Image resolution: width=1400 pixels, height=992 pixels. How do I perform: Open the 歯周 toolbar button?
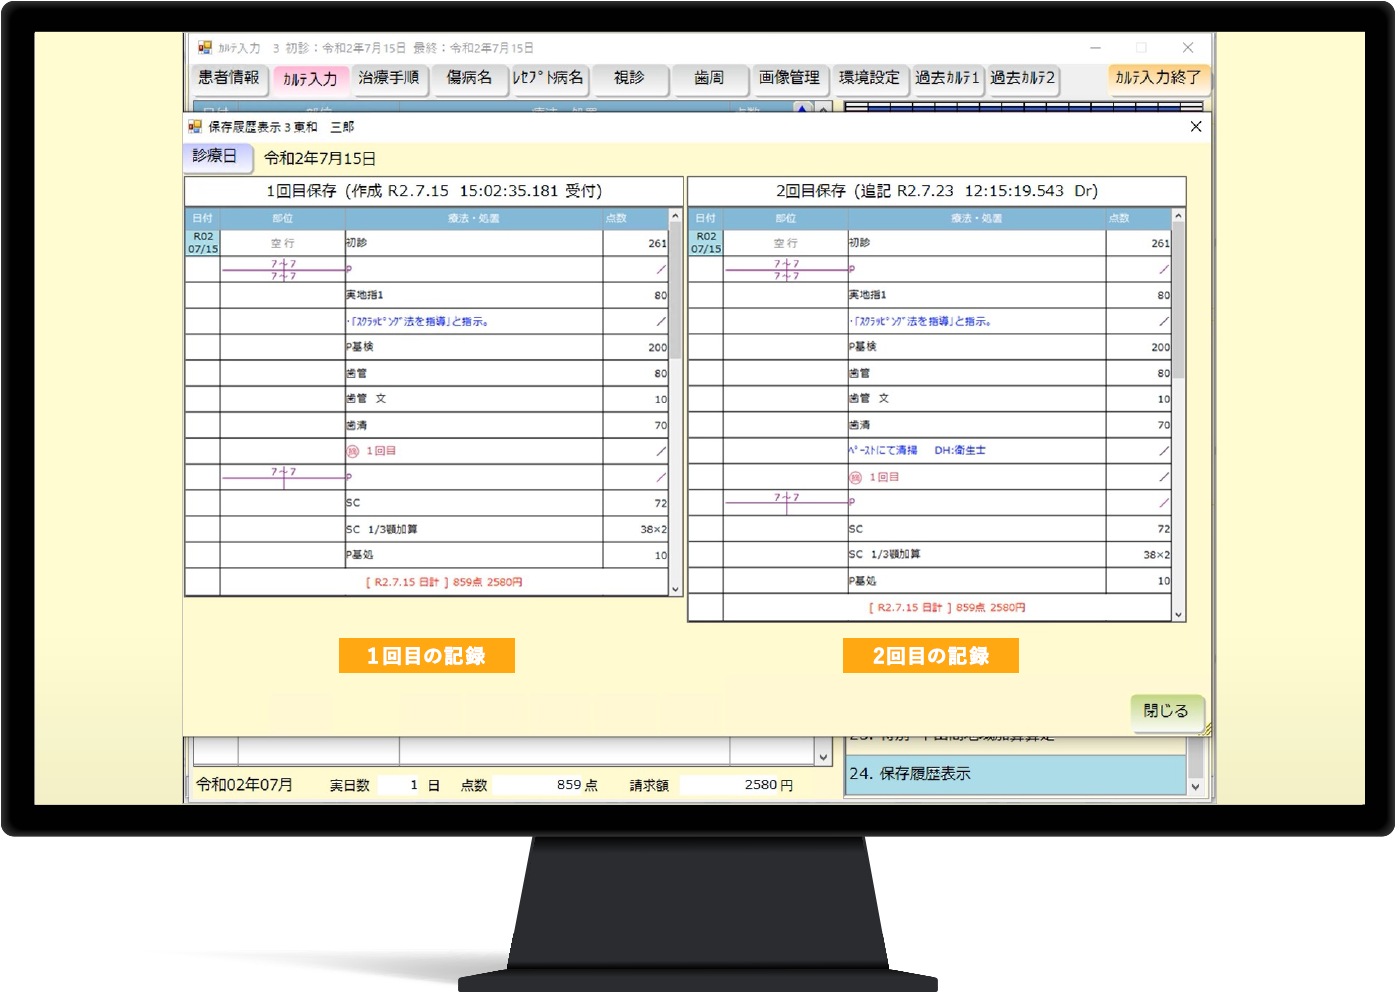[709, 78]
